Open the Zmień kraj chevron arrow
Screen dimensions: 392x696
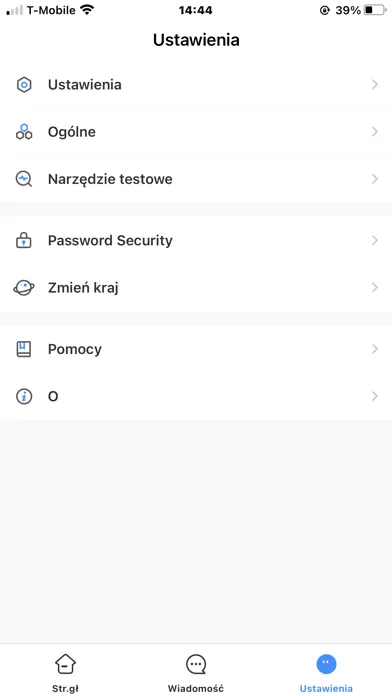(375, 288)
